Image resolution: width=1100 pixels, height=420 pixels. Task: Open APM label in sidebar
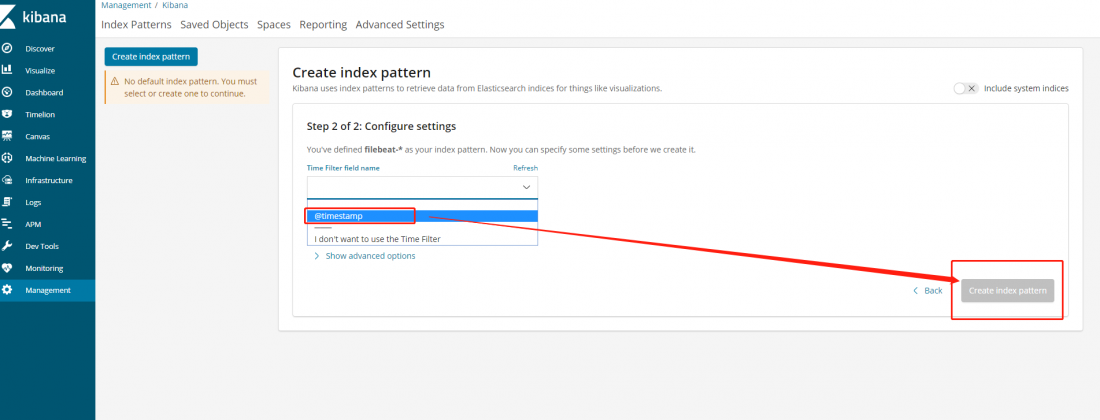click(33, 224)
